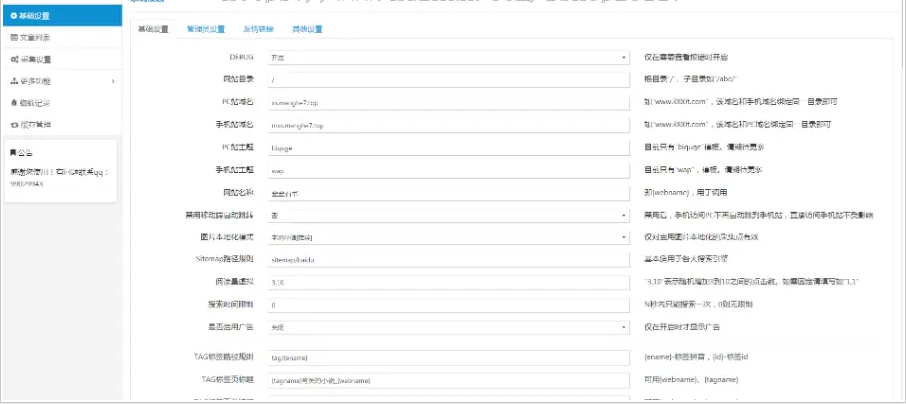
Task: Click the 手机站域名 input field
Action: tap(448, 125)
